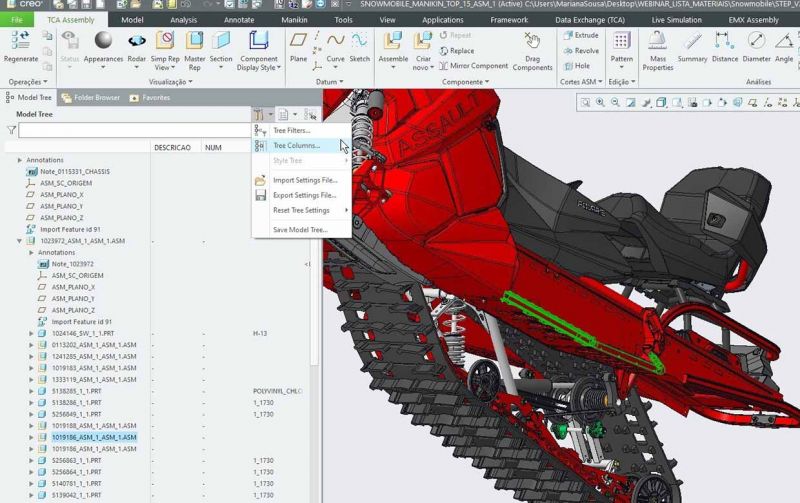Open the Componente group dropdown
This screenshot has width=800, height=503.
pos(465,82)
